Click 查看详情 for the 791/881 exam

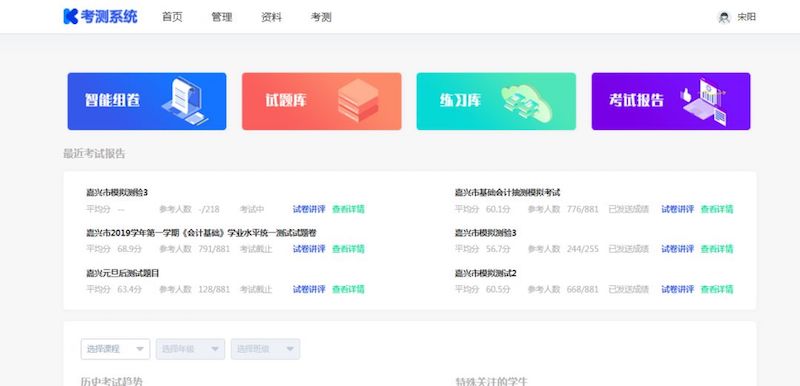348,249
